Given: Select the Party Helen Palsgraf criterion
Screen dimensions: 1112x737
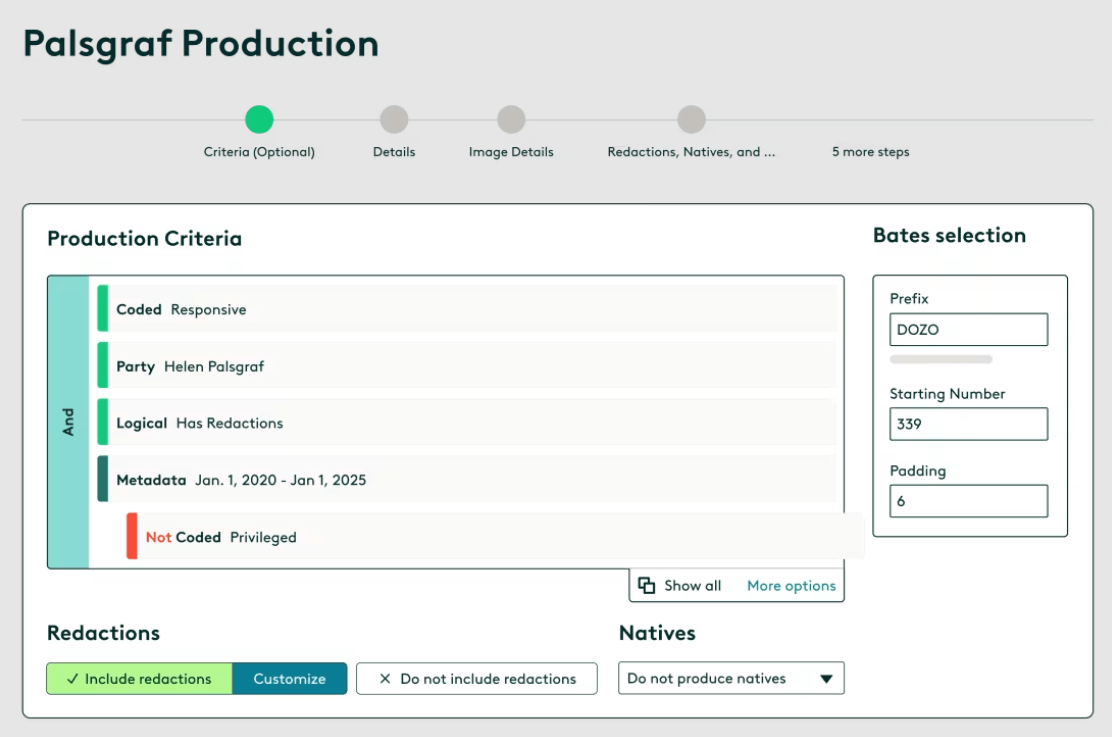Looking at the screenshot, I should pos(467,365).
